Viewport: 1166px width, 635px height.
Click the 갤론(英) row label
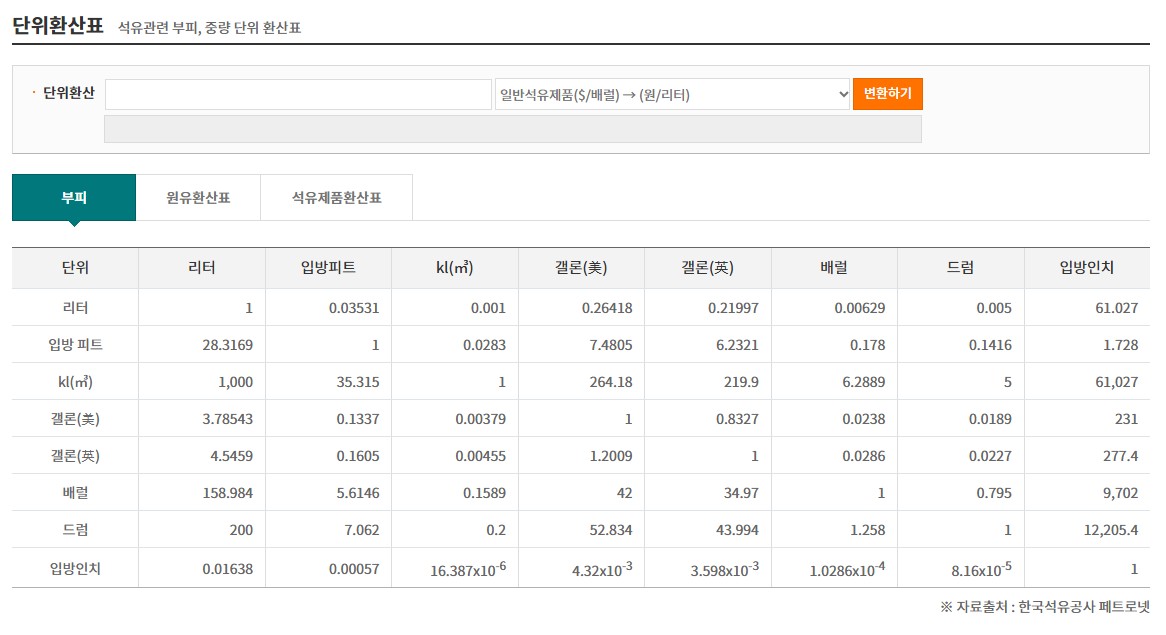click(75, 456)
